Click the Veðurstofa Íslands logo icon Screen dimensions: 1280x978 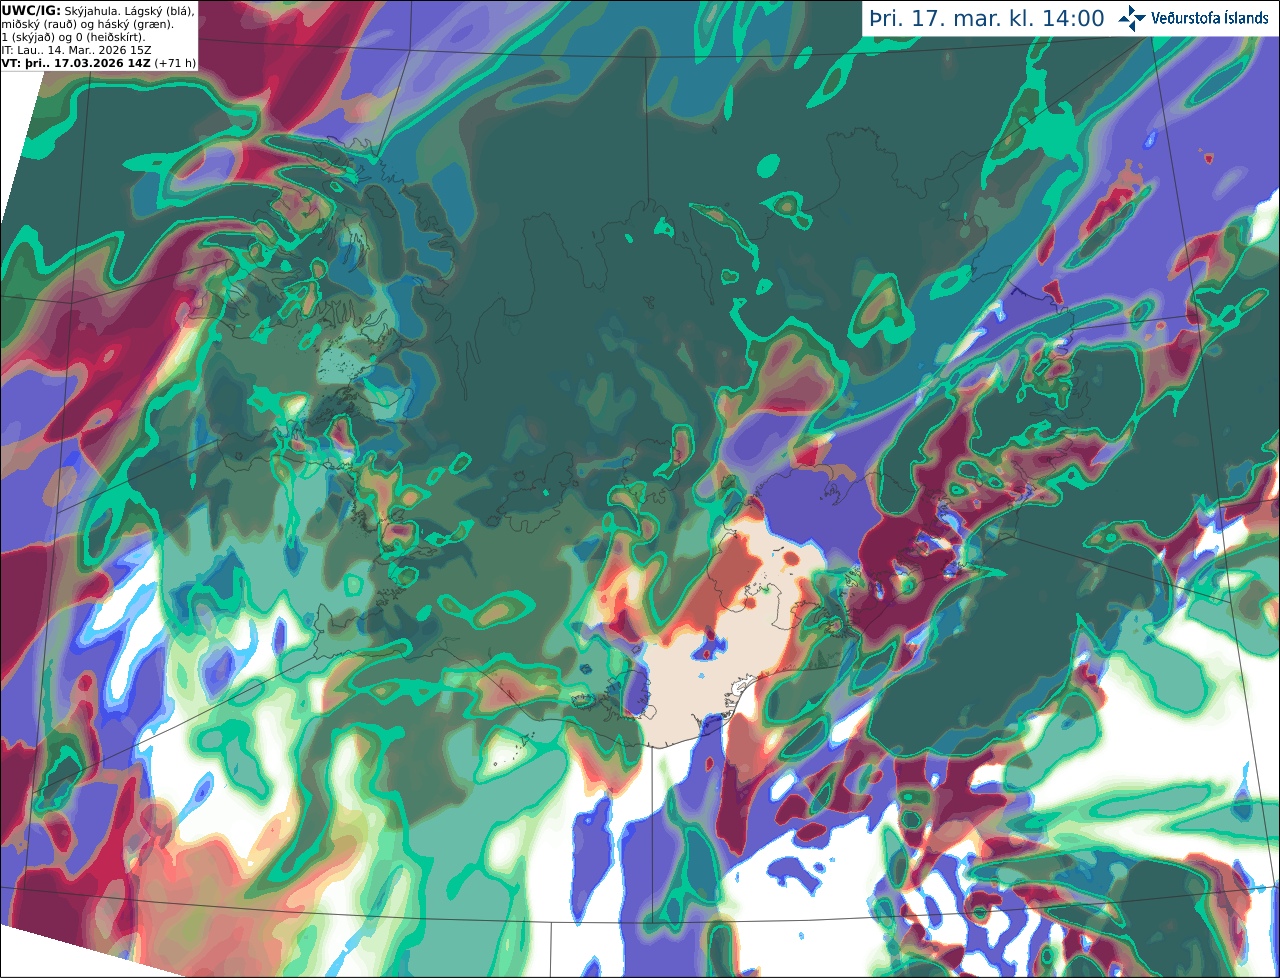click(1132, 19)
